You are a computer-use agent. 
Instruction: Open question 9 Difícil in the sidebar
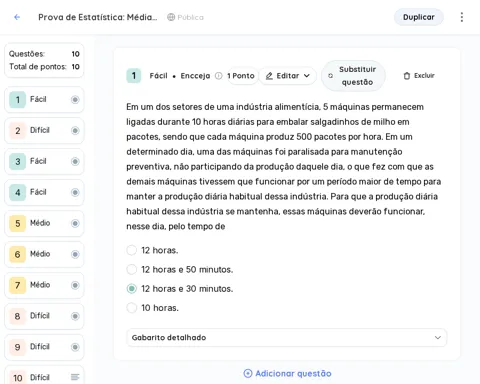click(x=44, y=347)
